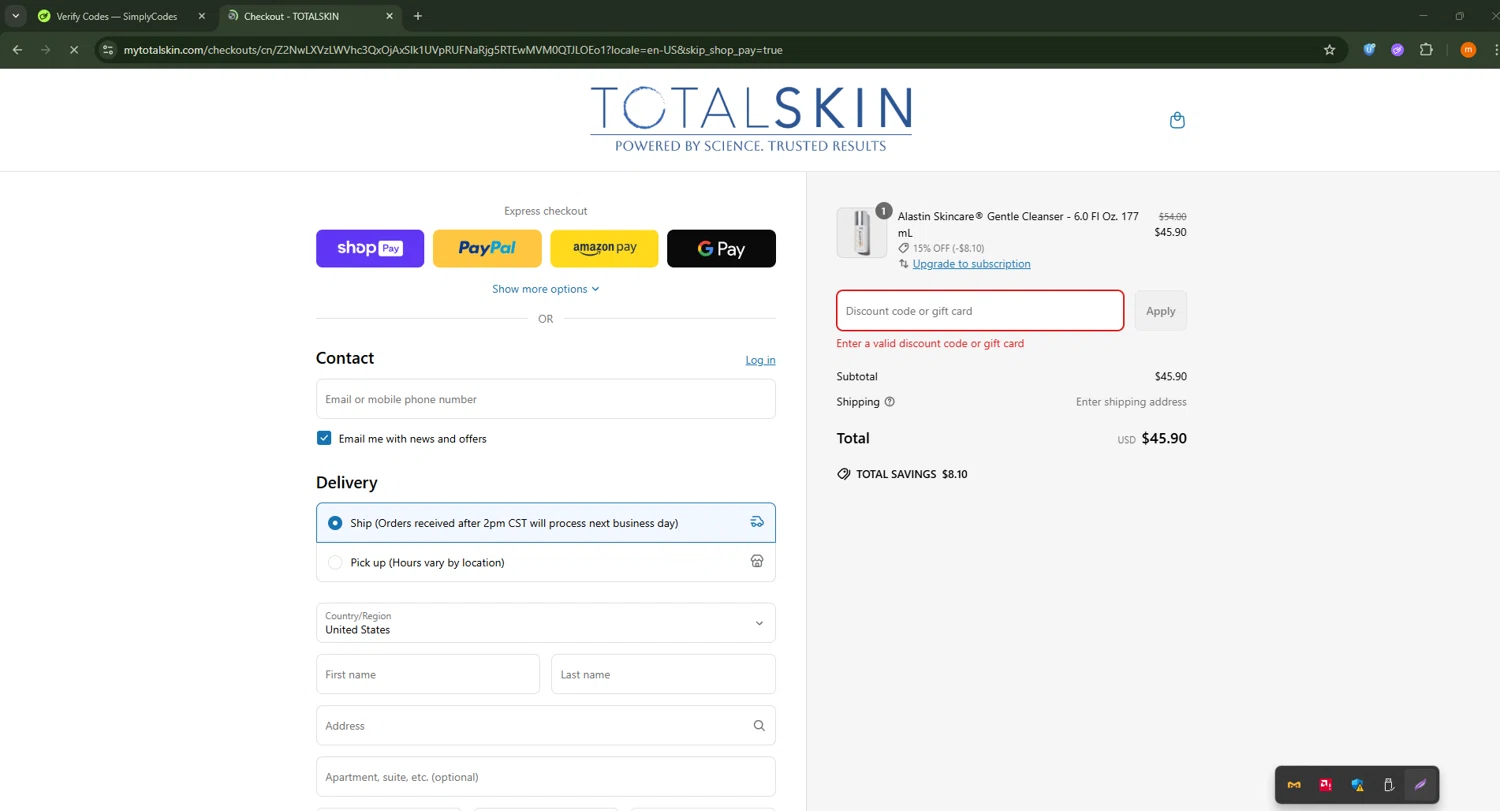1500x811 pixels.
Task: Pay with Google Pay
Action: pyautogui.click(x=721, y=248)
